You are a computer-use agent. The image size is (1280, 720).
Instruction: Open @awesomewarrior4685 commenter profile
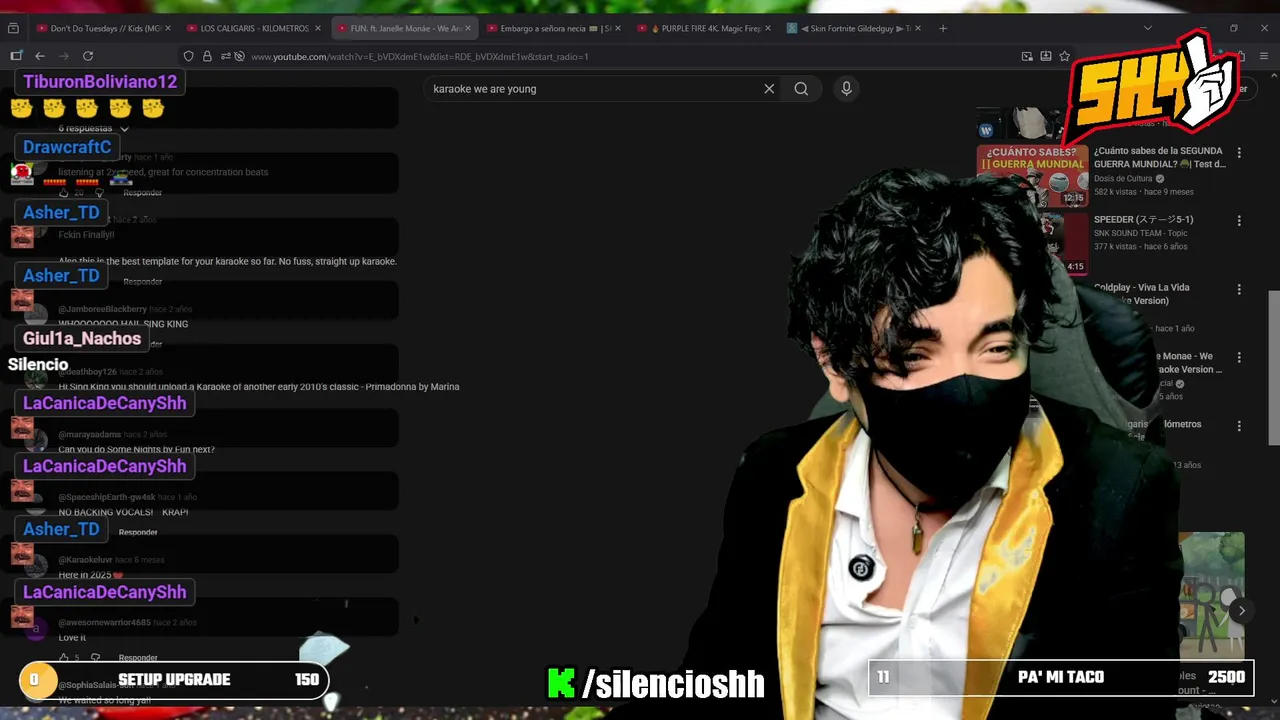[104, 622]
